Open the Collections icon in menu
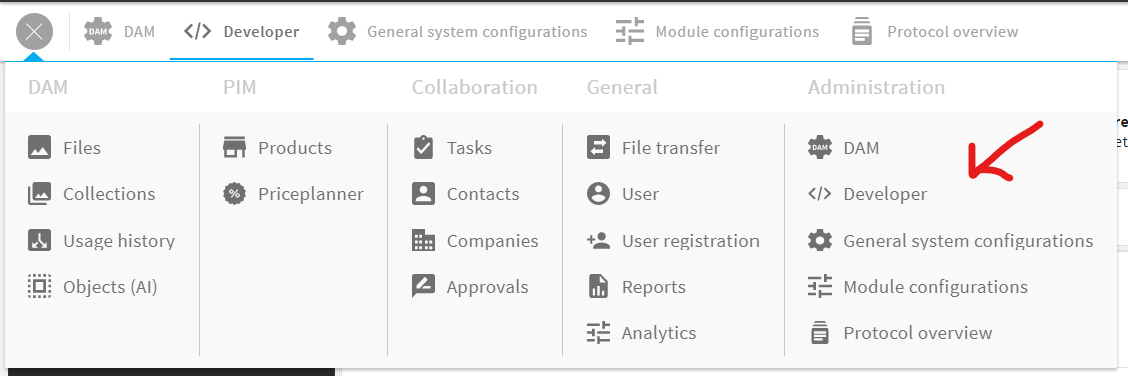 coord(40,194)
